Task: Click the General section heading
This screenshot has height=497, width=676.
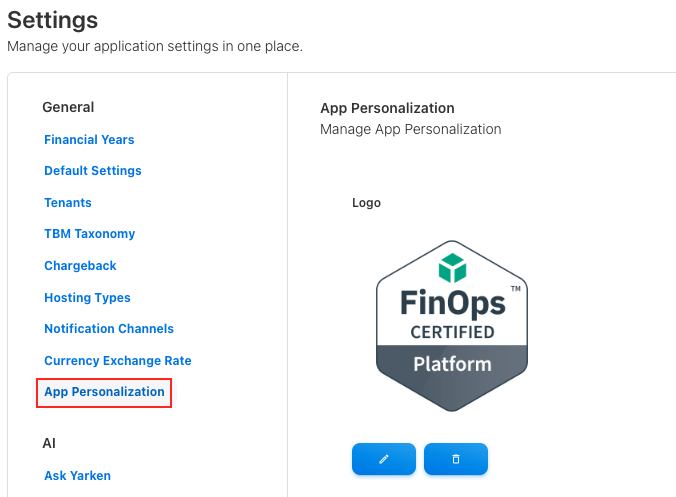Action: coord(68,107)
